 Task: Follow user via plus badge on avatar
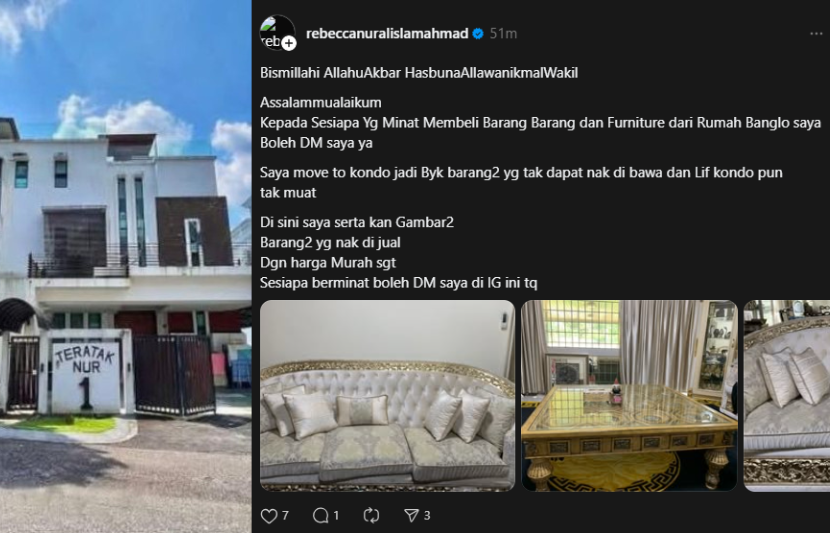pyautogui.click(x=288, y=43)
